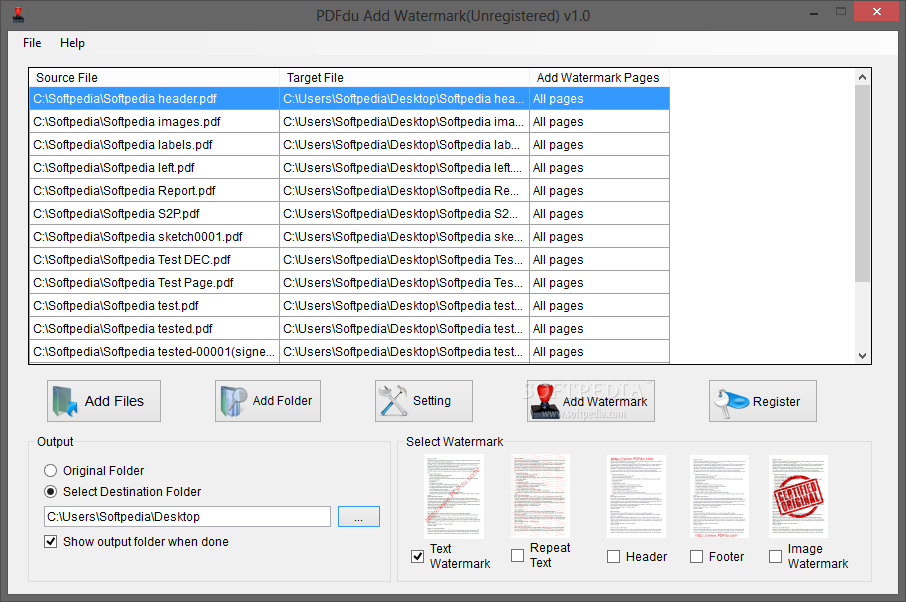Click the output folder path field
This screenshot has height=602, width=906.
[x=187, y=516]
